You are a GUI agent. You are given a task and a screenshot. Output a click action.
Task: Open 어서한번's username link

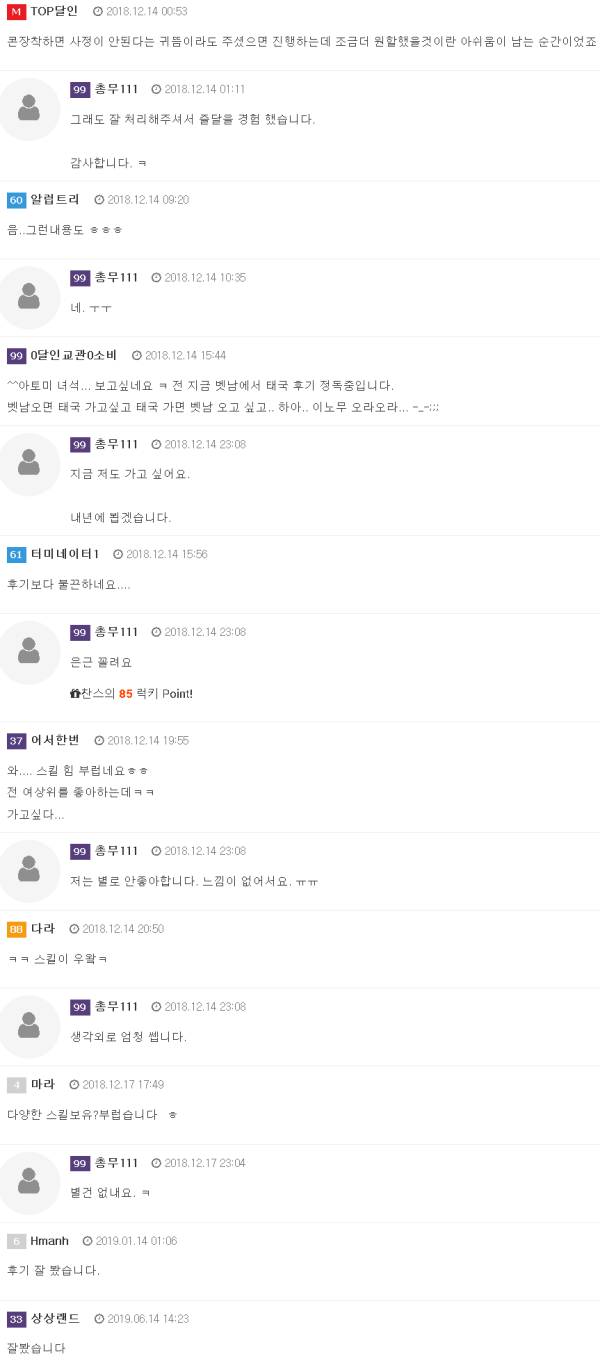(x=55, y=740)
